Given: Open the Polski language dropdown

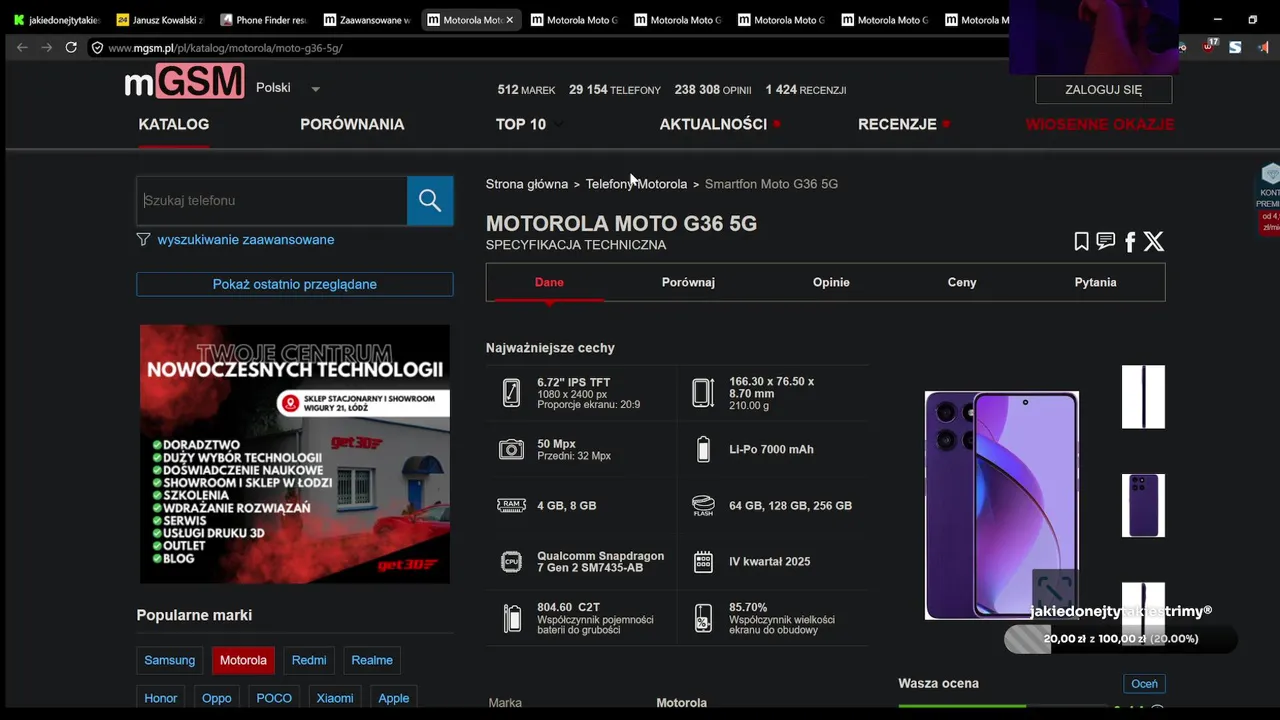Looking at the screenshot, I should (288, 88).
